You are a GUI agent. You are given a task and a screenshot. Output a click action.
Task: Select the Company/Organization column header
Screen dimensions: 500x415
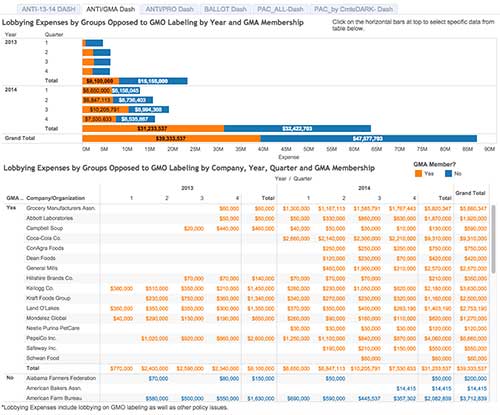click(x=55, y=198)
